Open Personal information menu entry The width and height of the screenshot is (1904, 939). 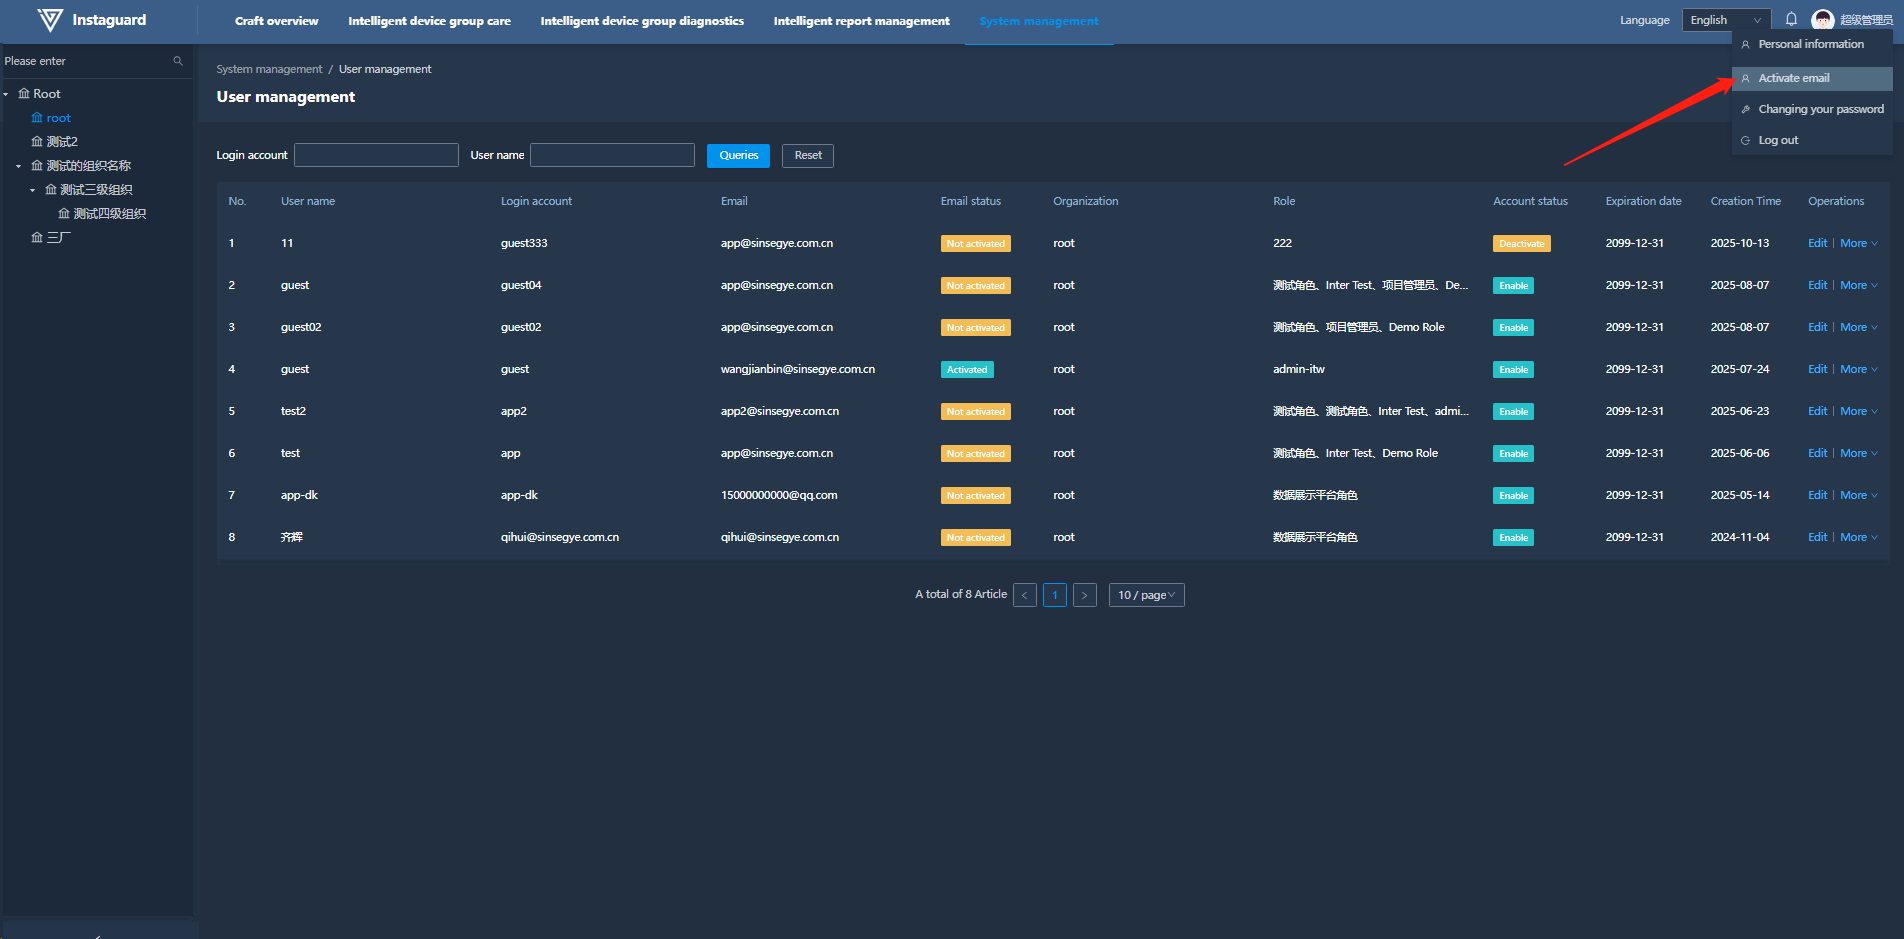coord(1810,44)
